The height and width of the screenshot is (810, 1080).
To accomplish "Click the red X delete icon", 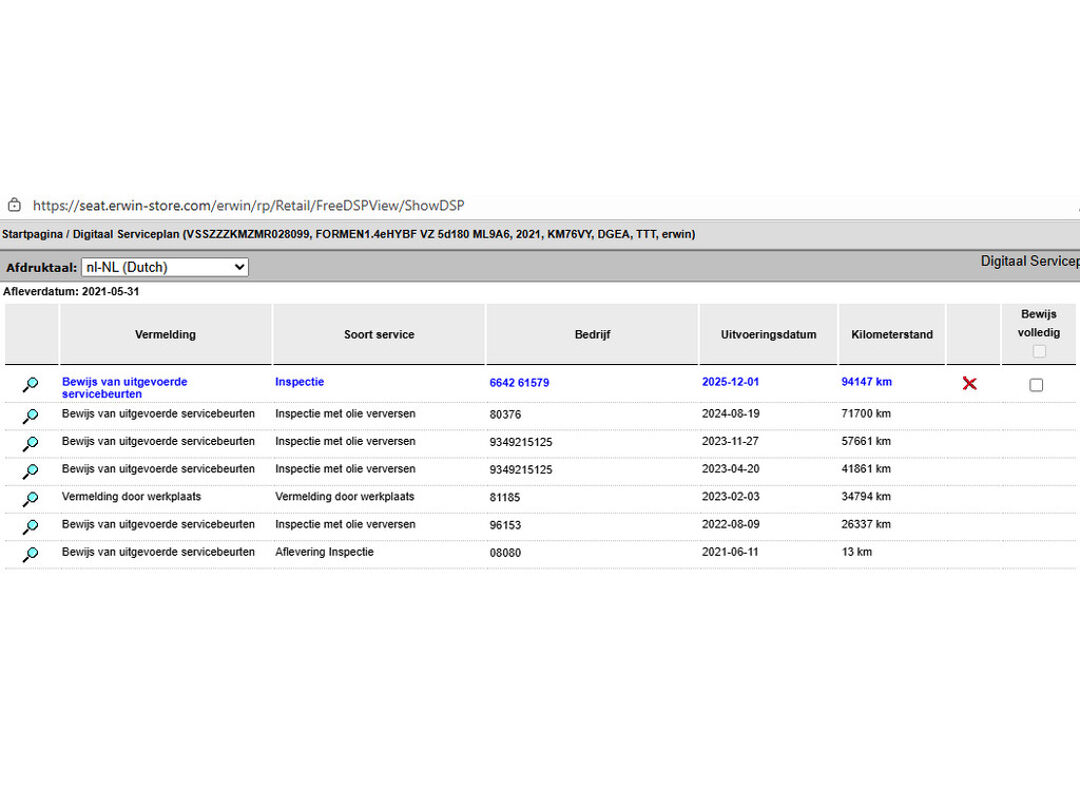I will click(x=969, y=383).
